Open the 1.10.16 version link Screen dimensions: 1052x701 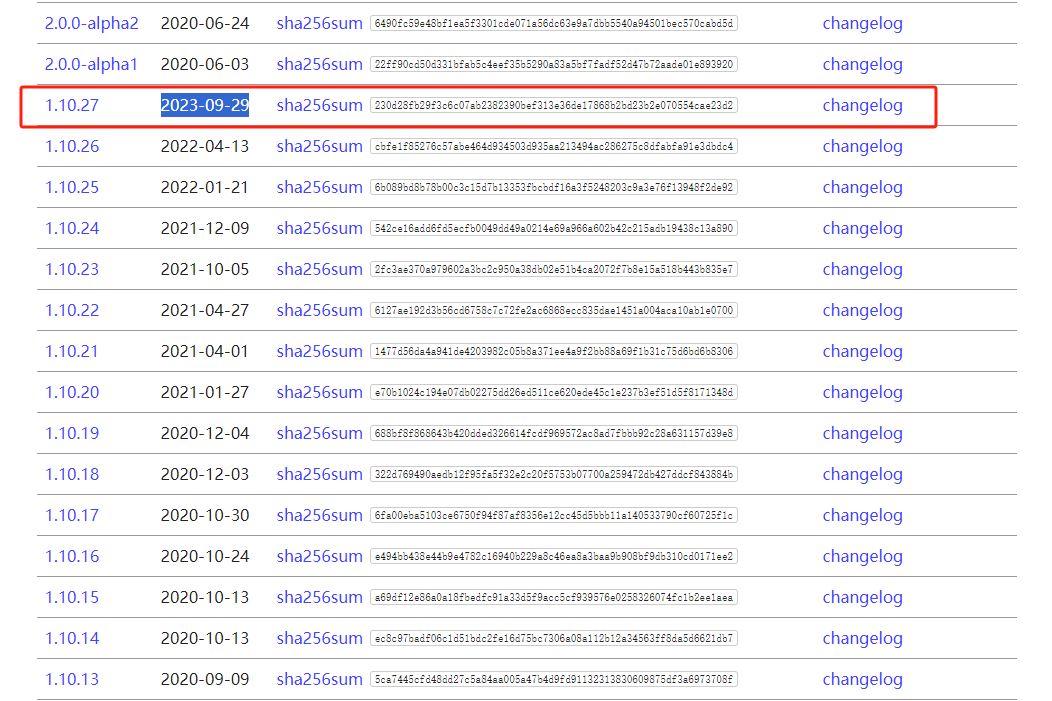tap(72, 555)
